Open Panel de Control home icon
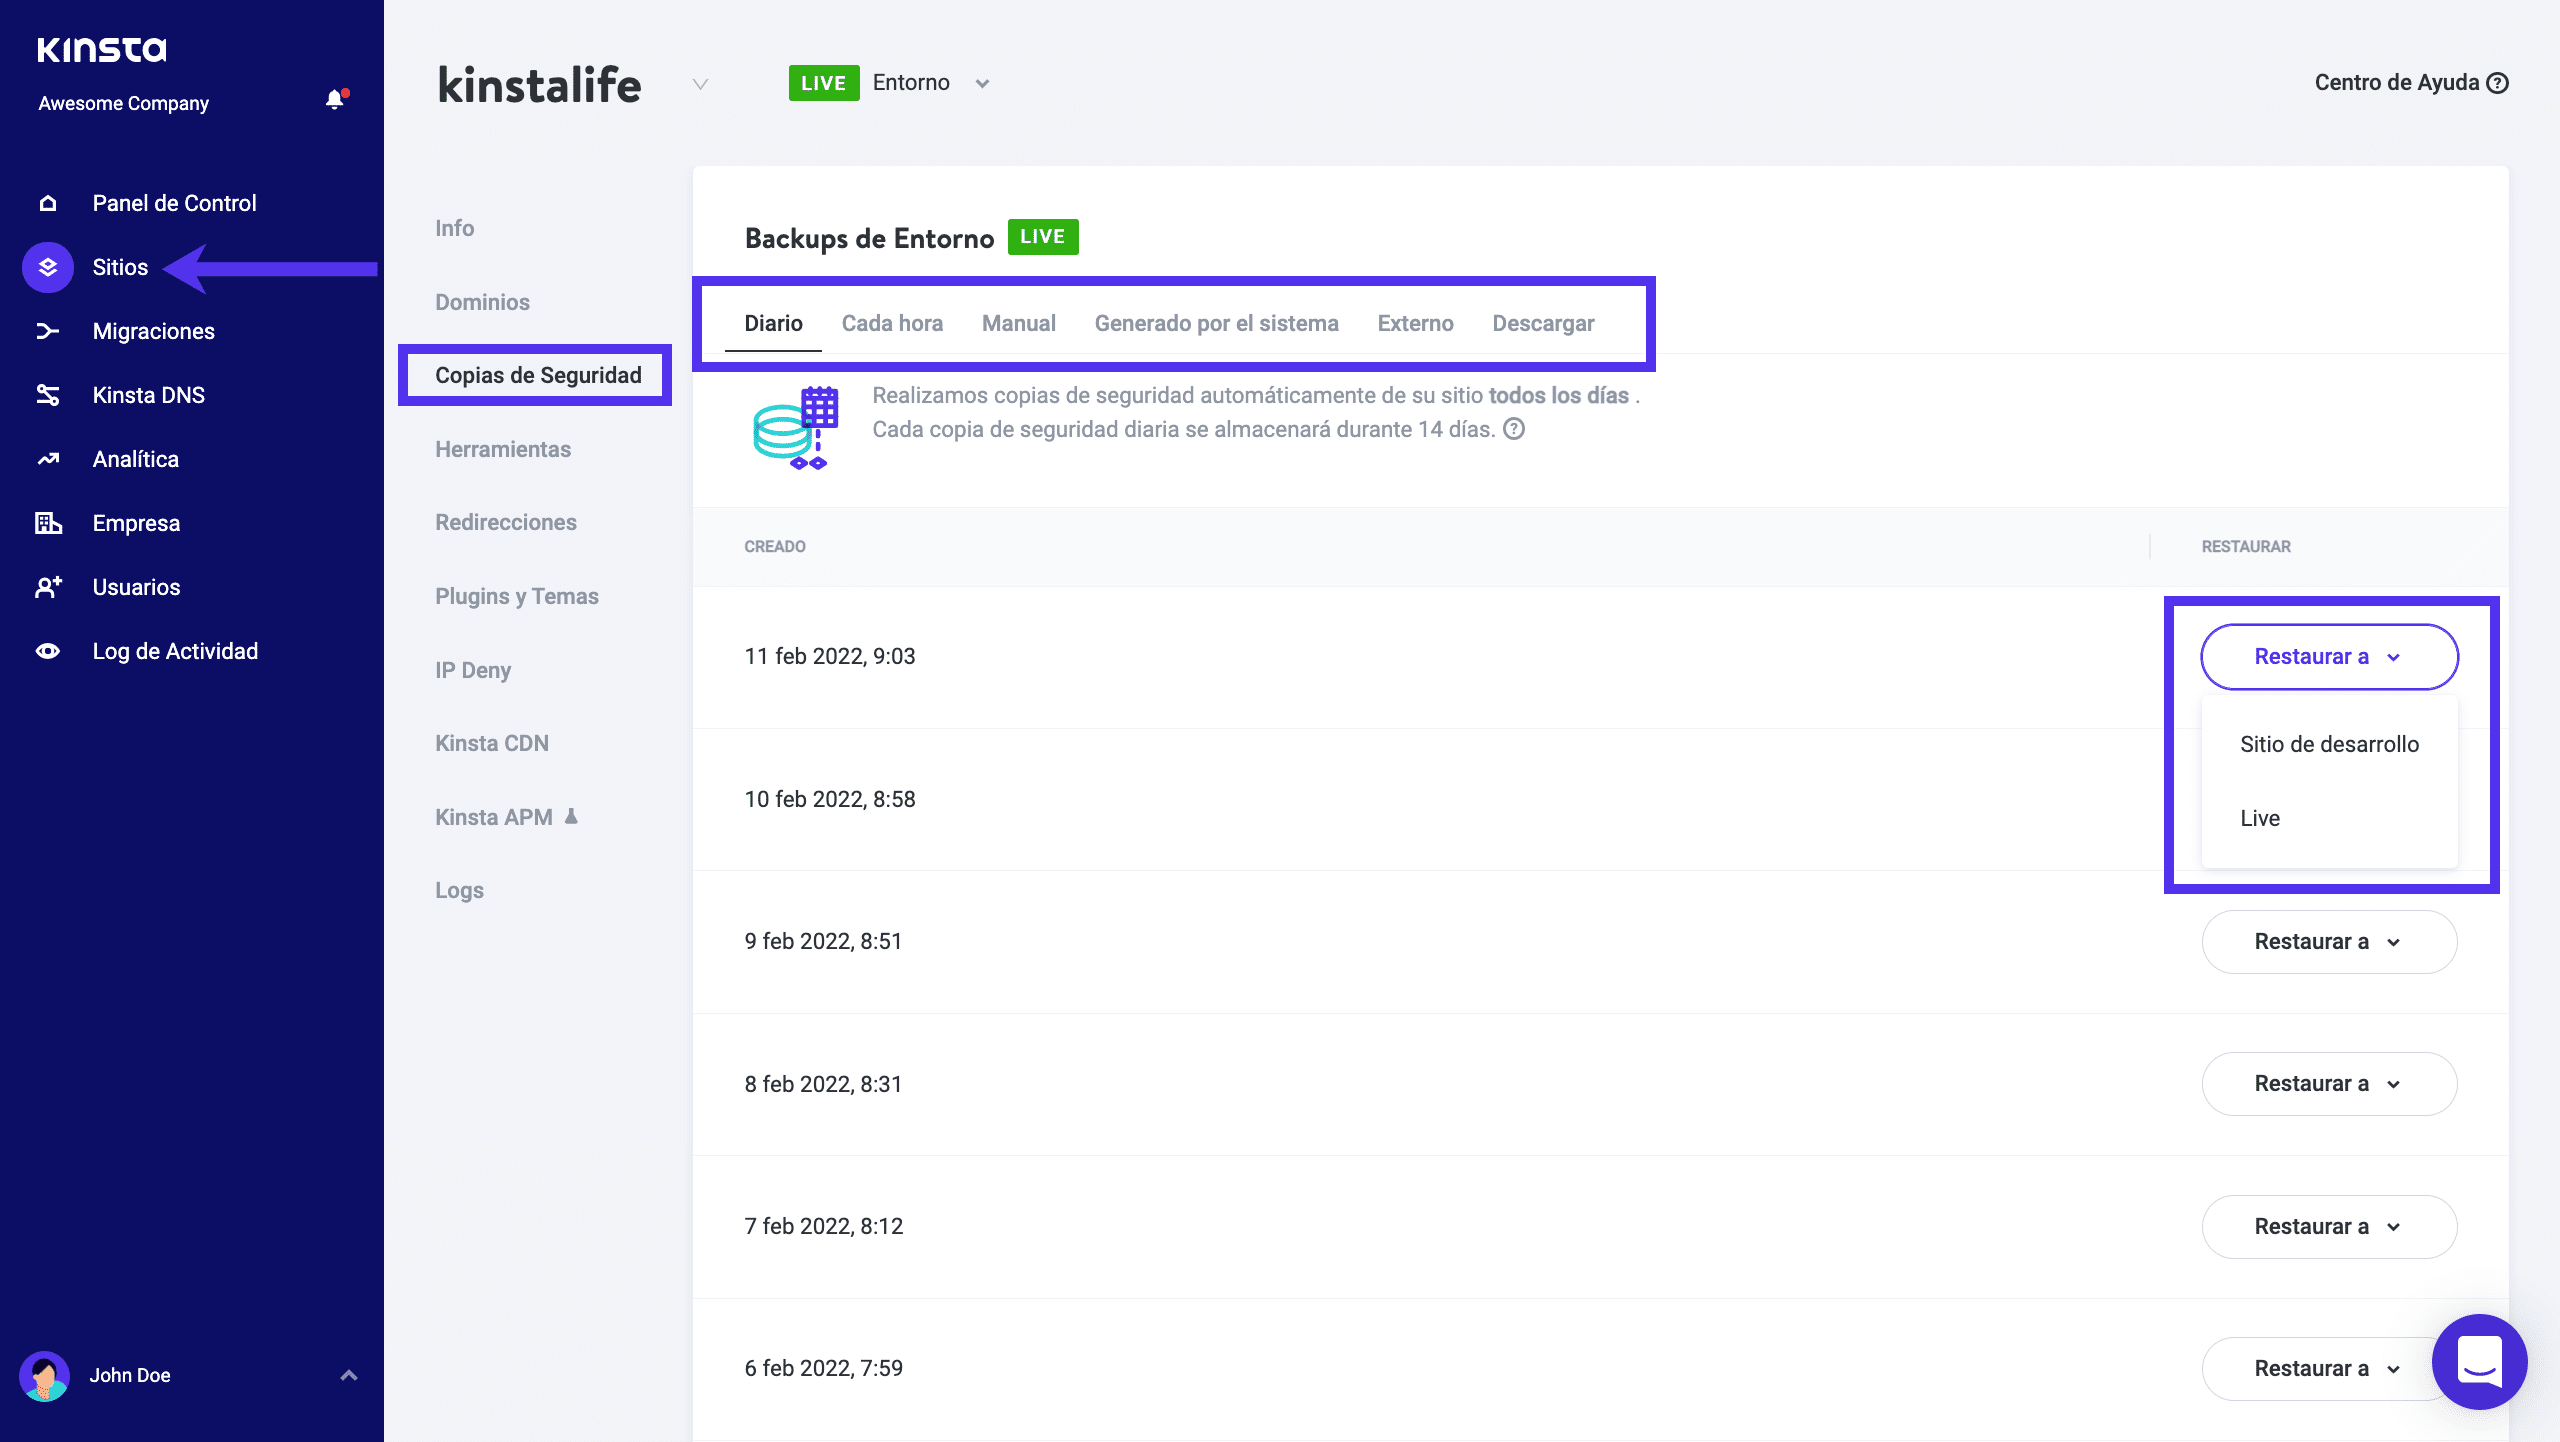The image size is (2560, 1442). coord(48,203)
